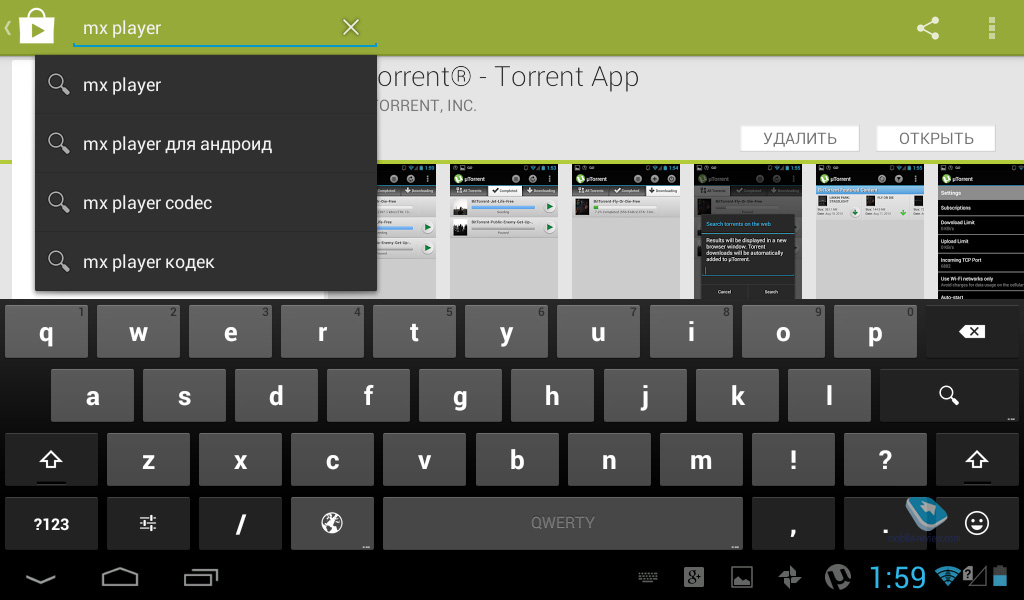Select suggestion 'mx player codec'

tap(206, 202)
